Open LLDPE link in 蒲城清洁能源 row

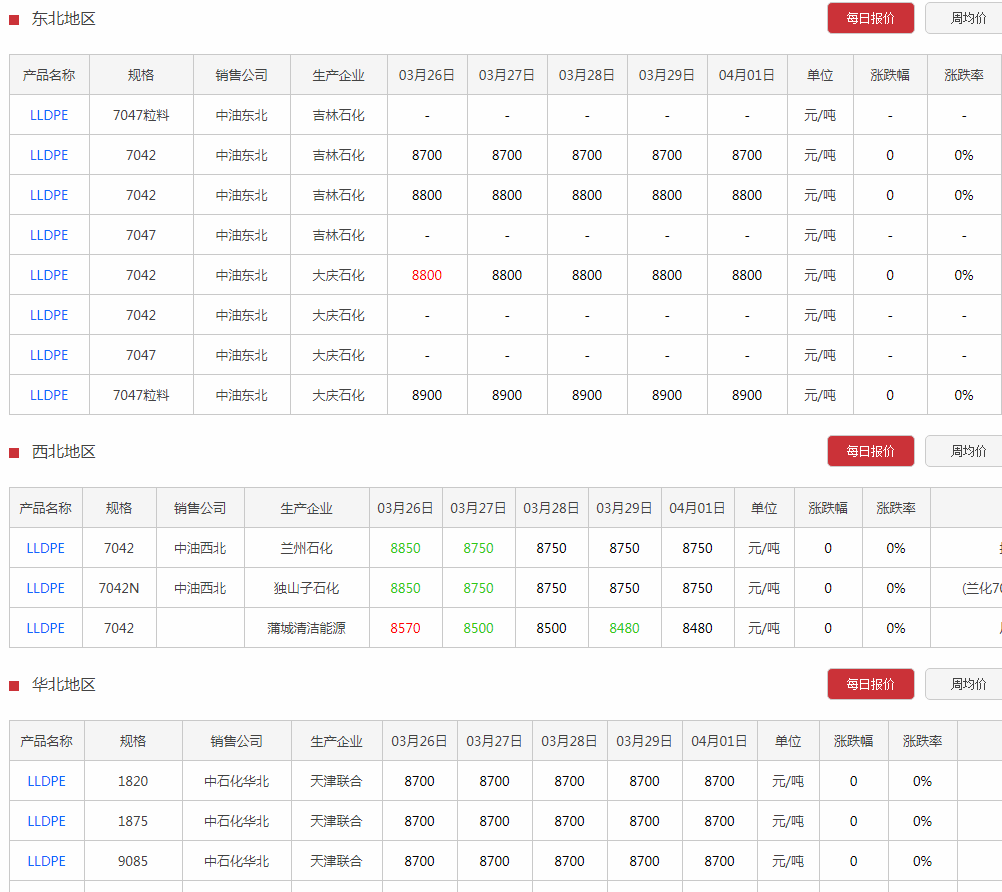coord(45,628)
